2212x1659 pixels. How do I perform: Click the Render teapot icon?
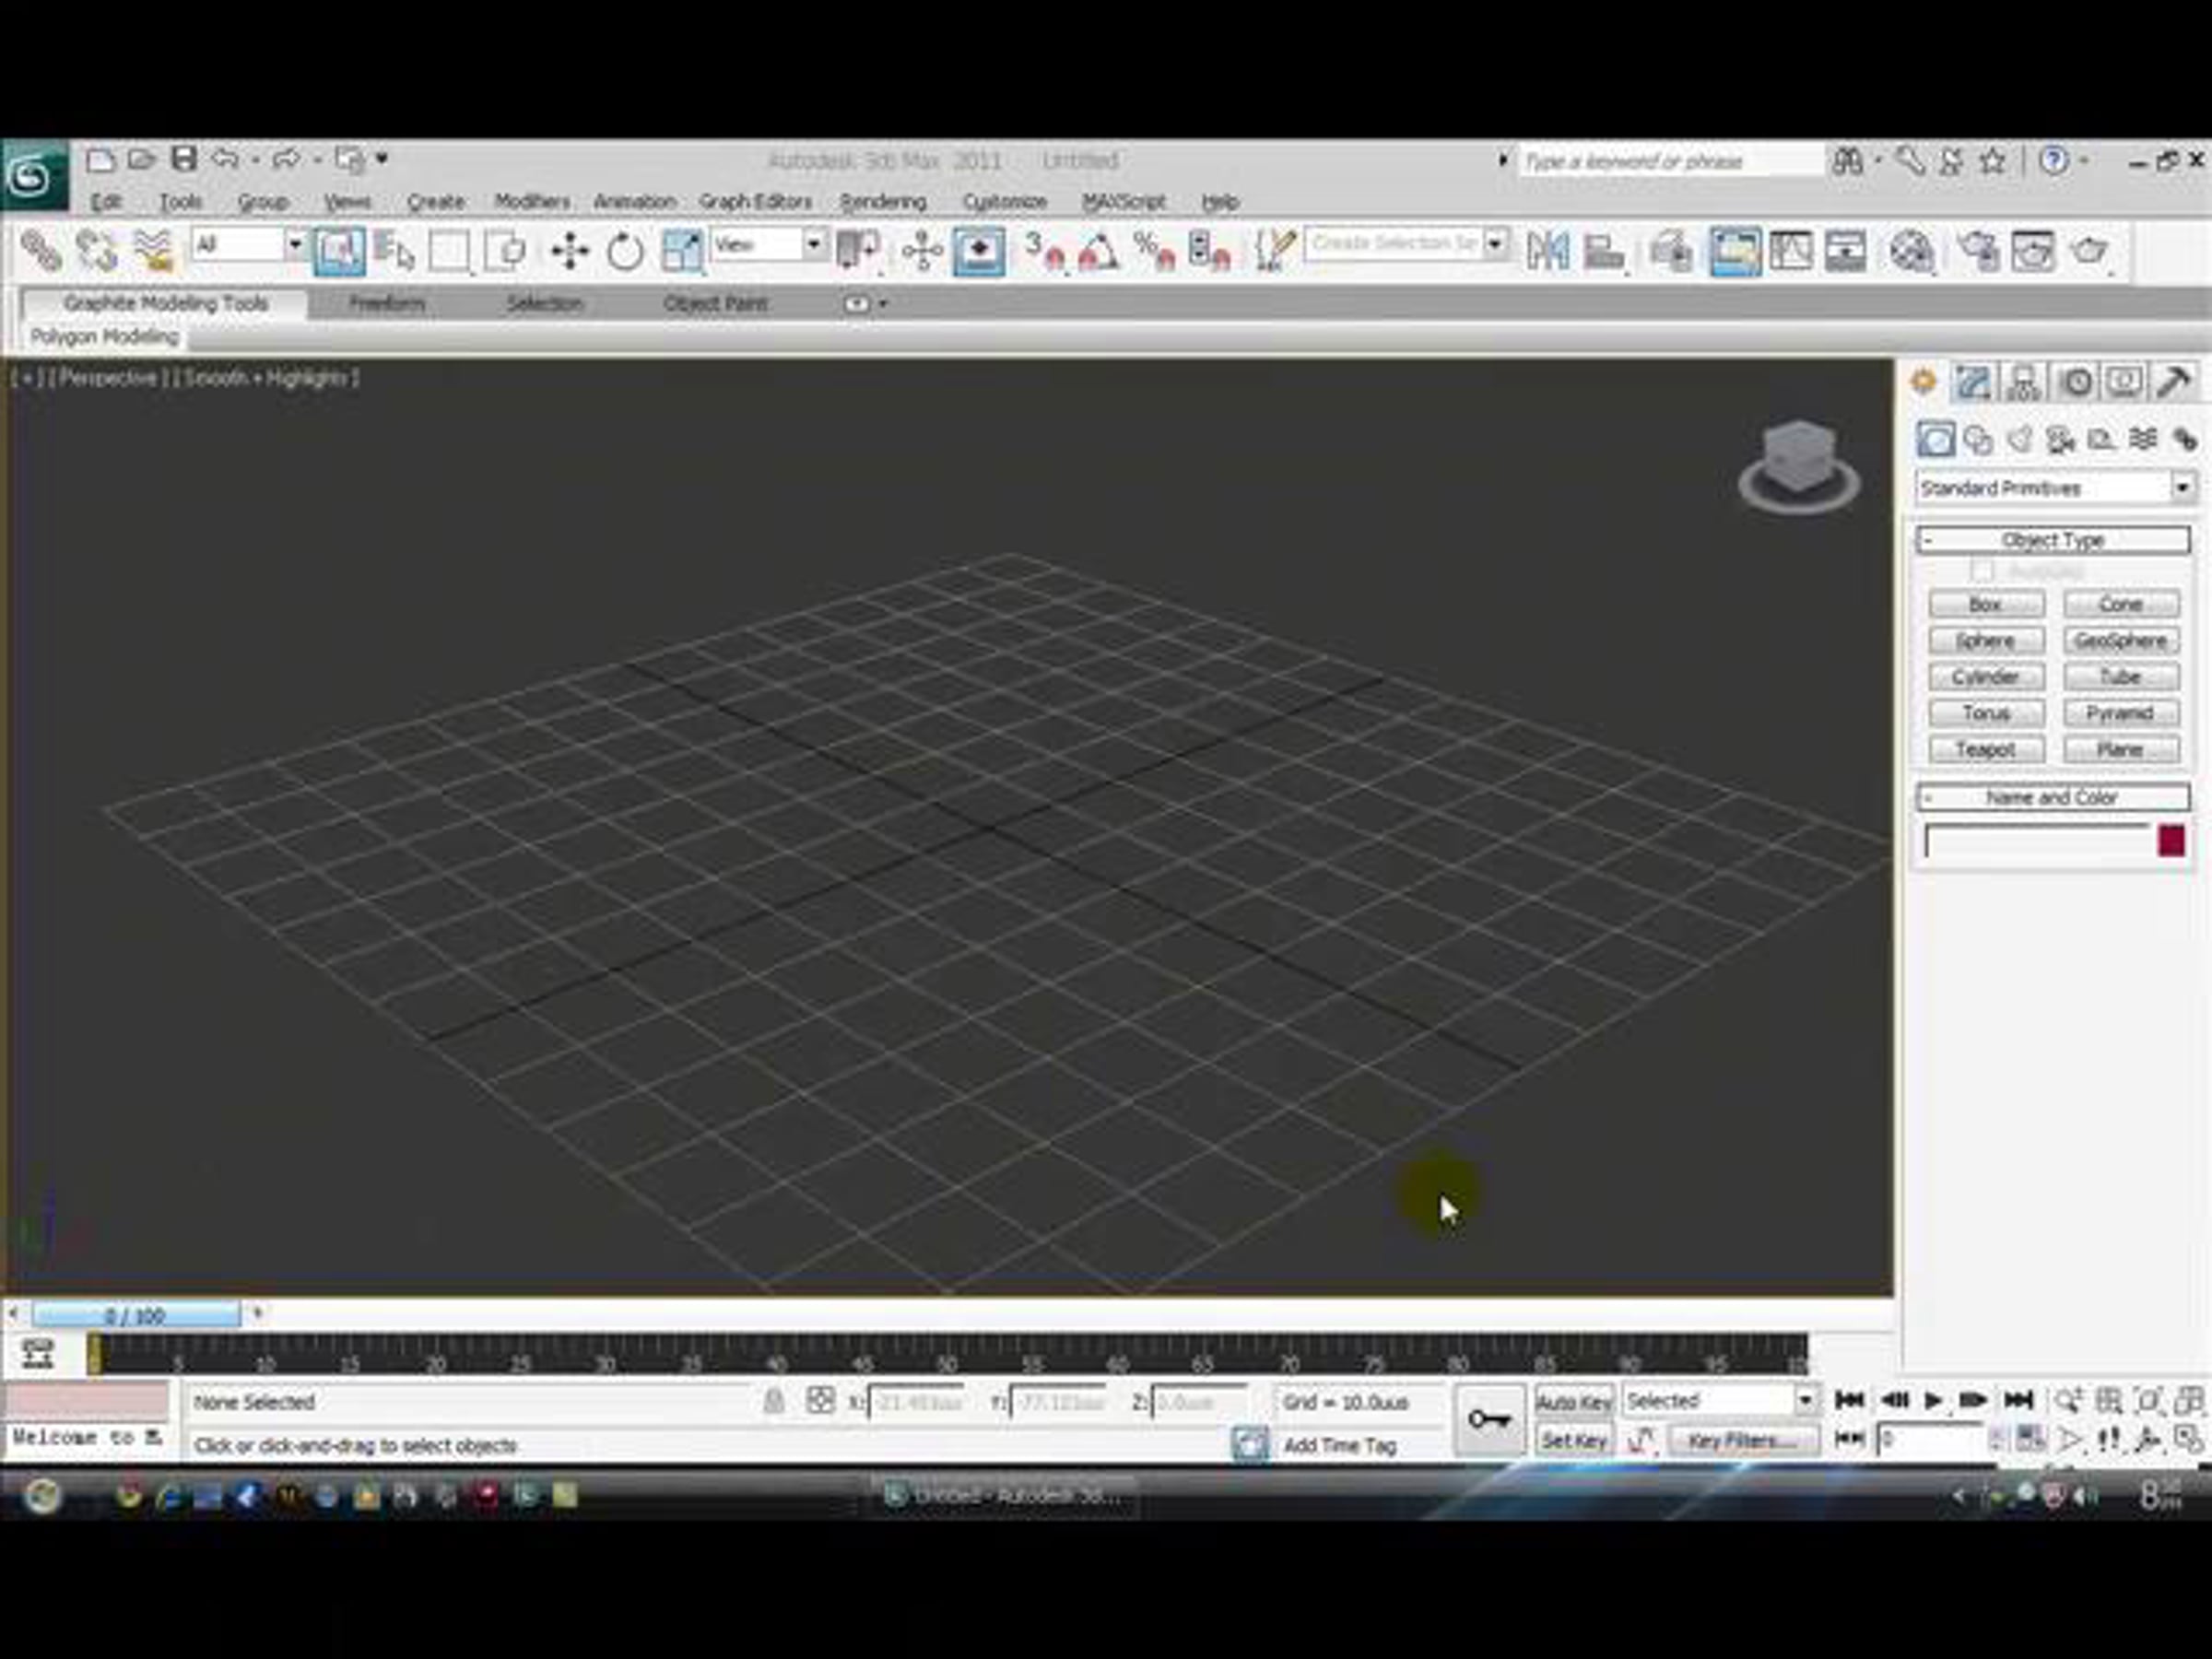(2088, 250)
